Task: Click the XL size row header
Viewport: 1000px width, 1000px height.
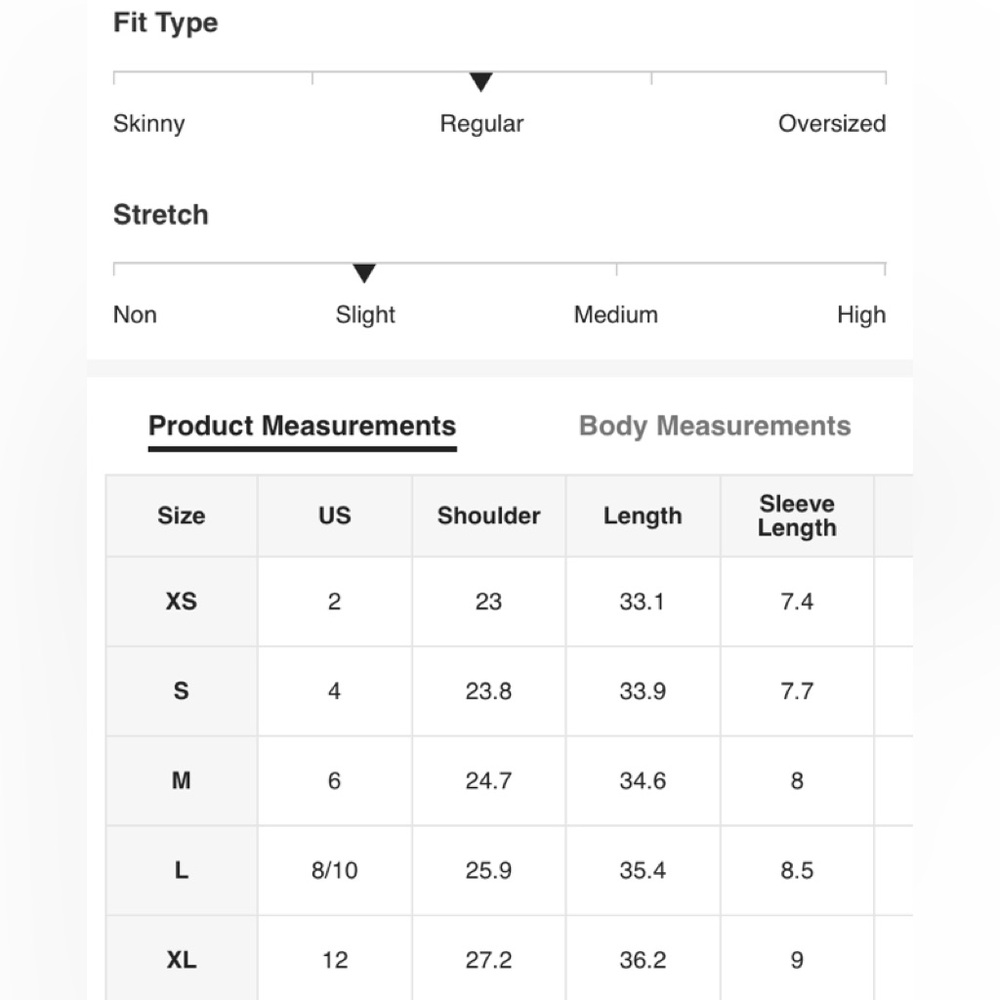Action: point(182,960)
